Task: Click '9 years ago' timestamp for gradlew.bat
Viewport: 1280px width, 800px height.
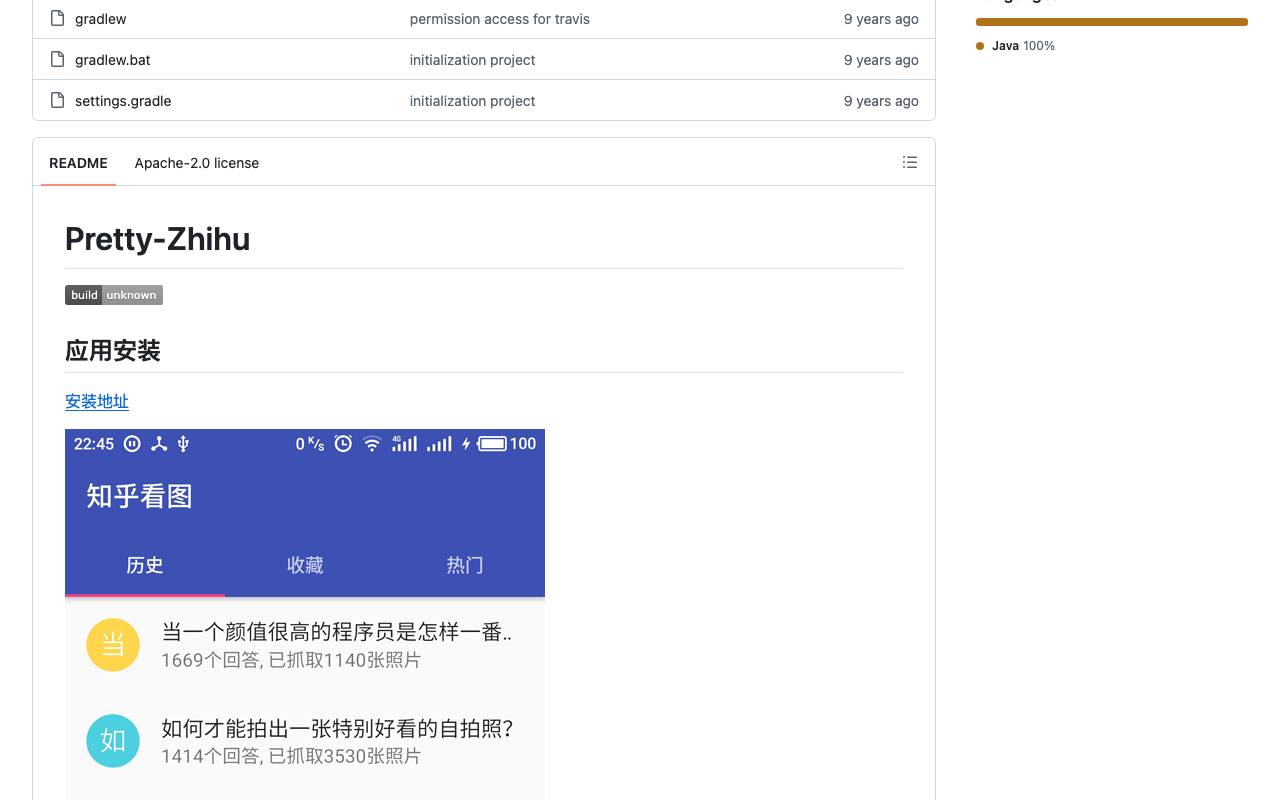Action: pyautogui.click(x=881, y=60)
